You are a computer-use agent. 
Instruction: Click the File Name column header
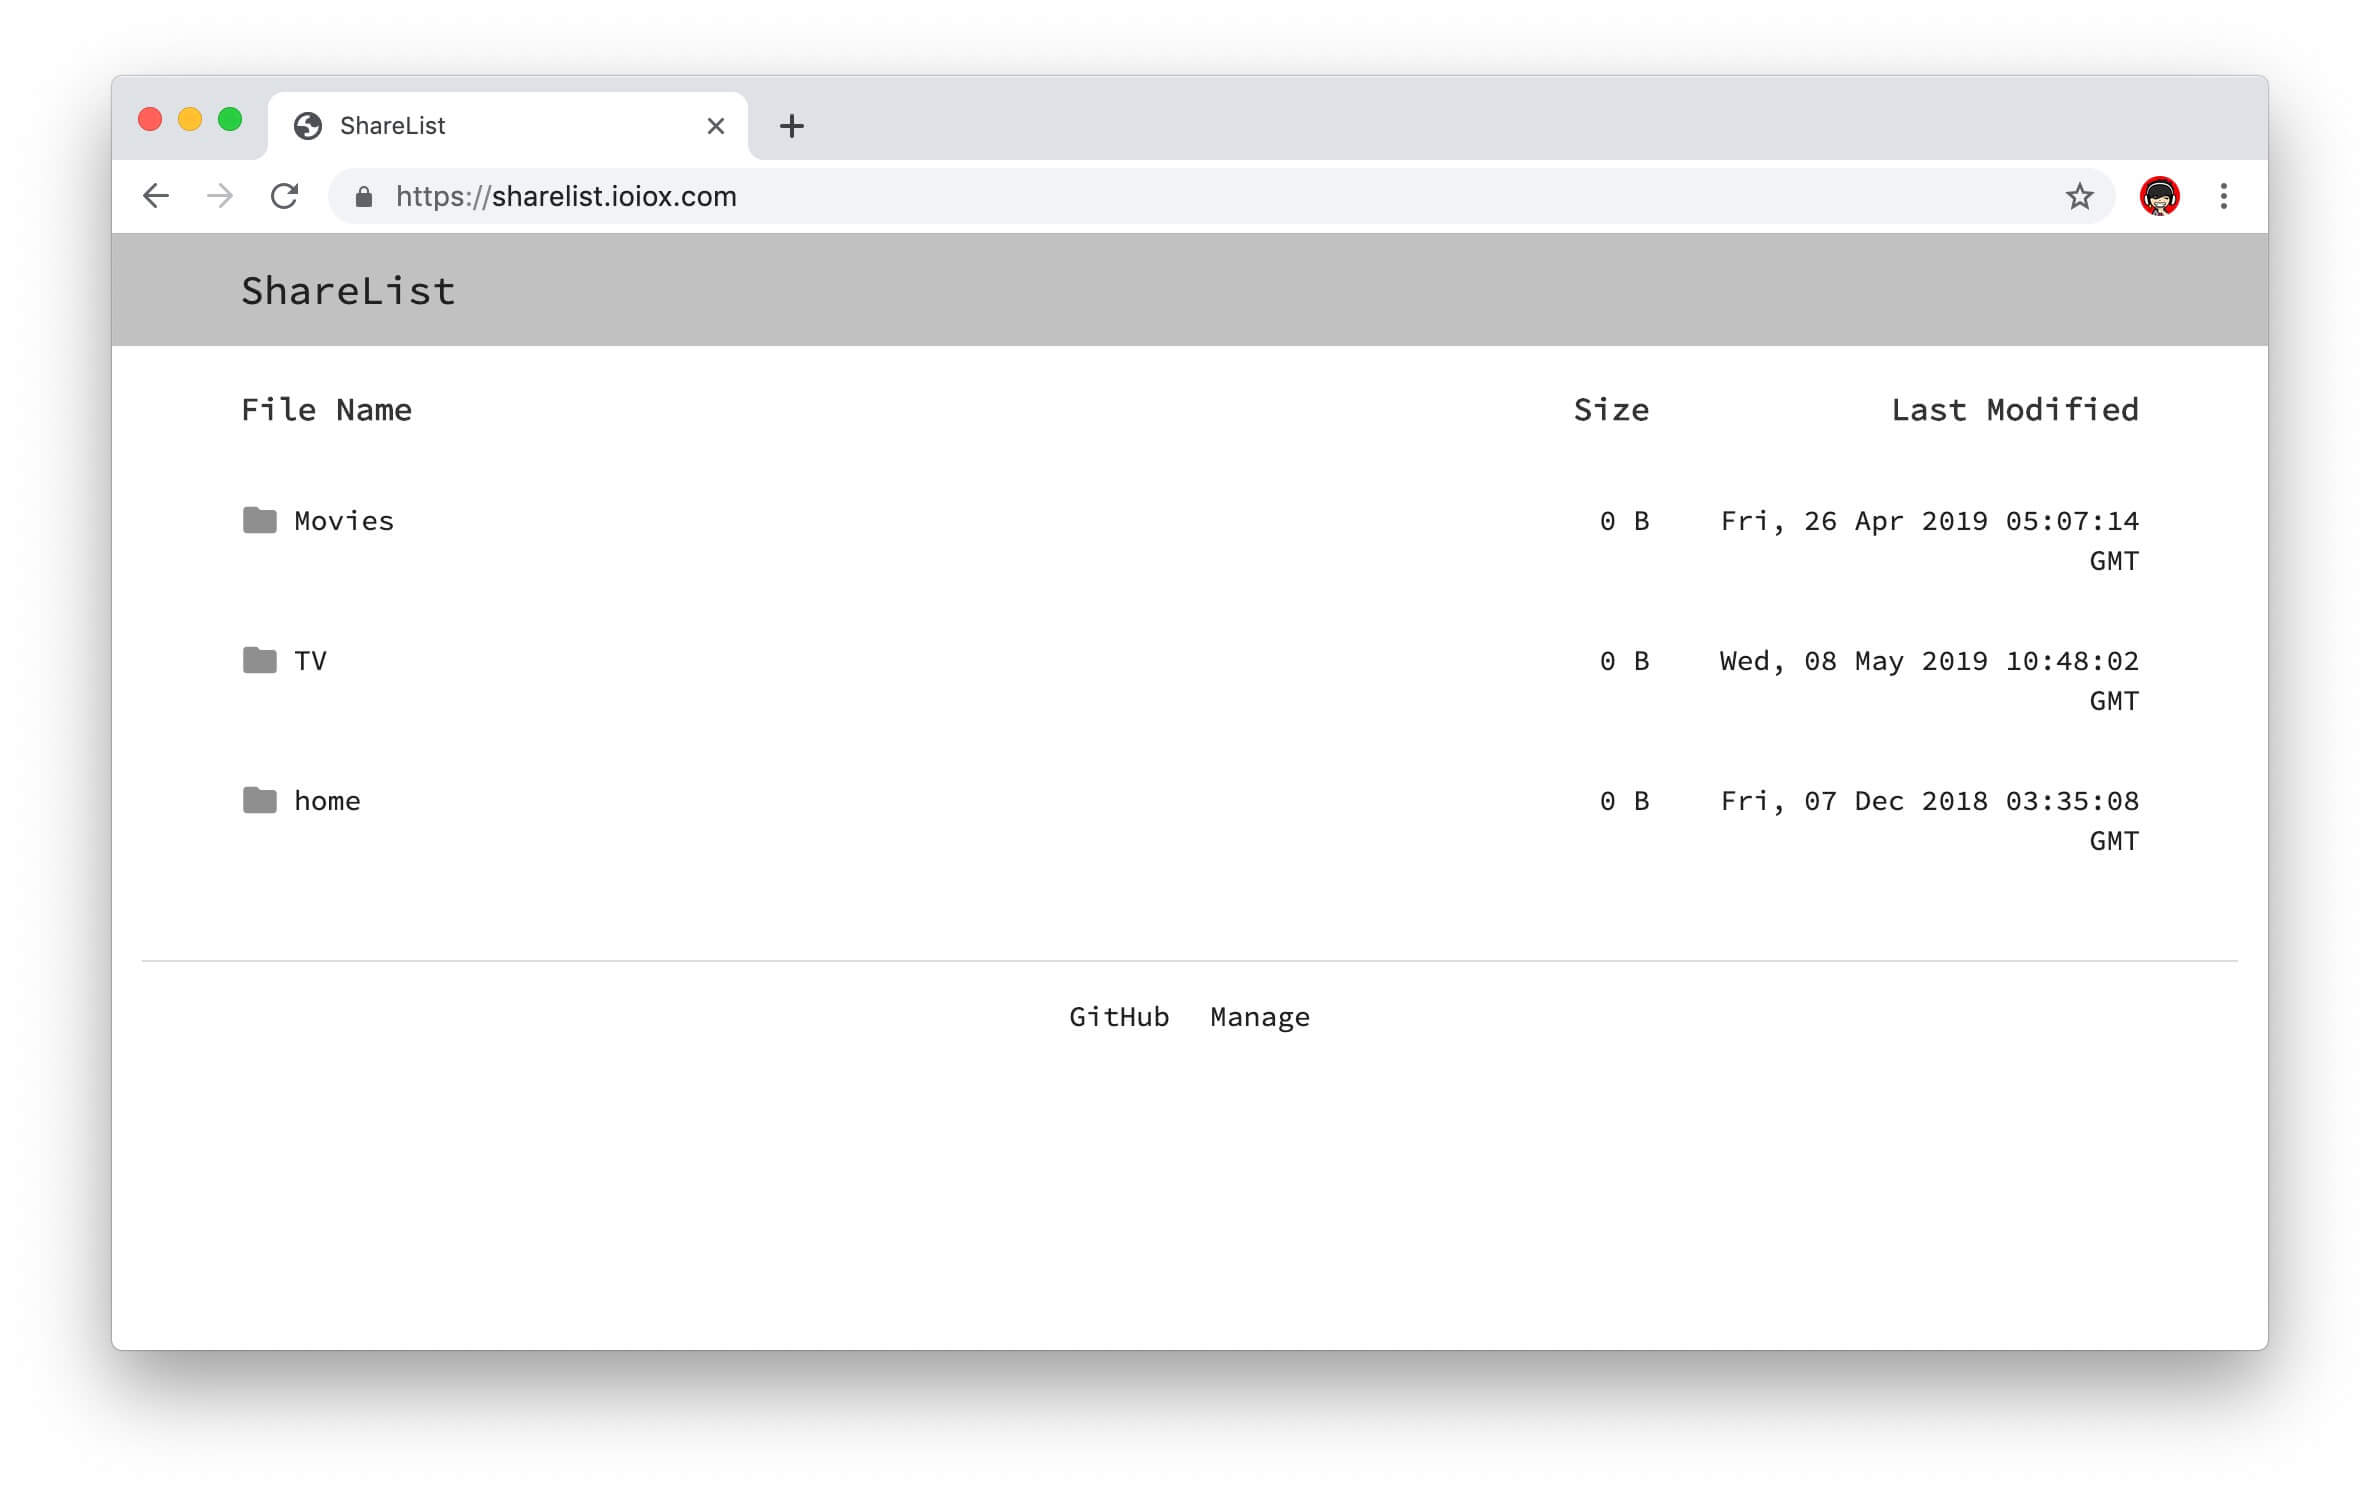[326, 410]
